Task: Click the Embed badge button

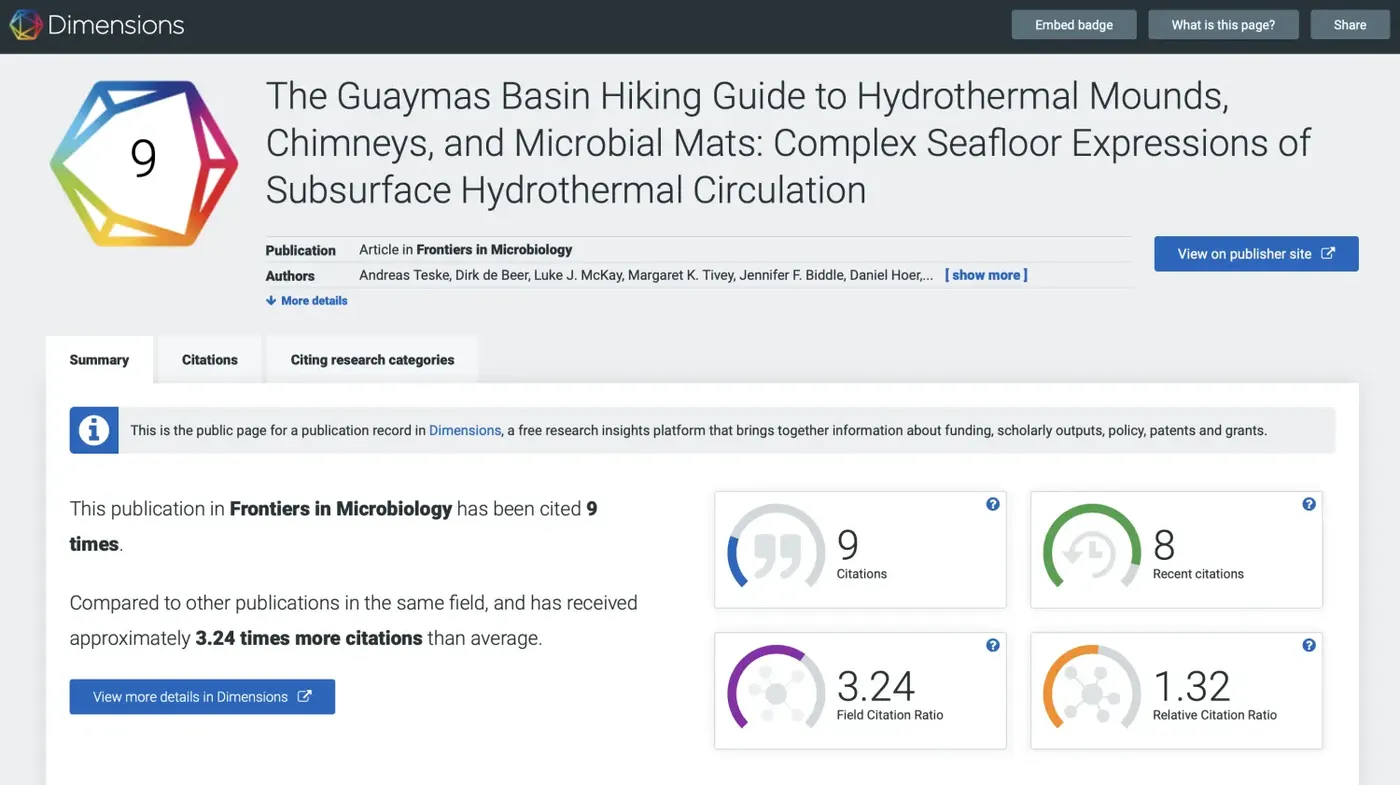Action: pyautogui.click(x=1074, y=25)
